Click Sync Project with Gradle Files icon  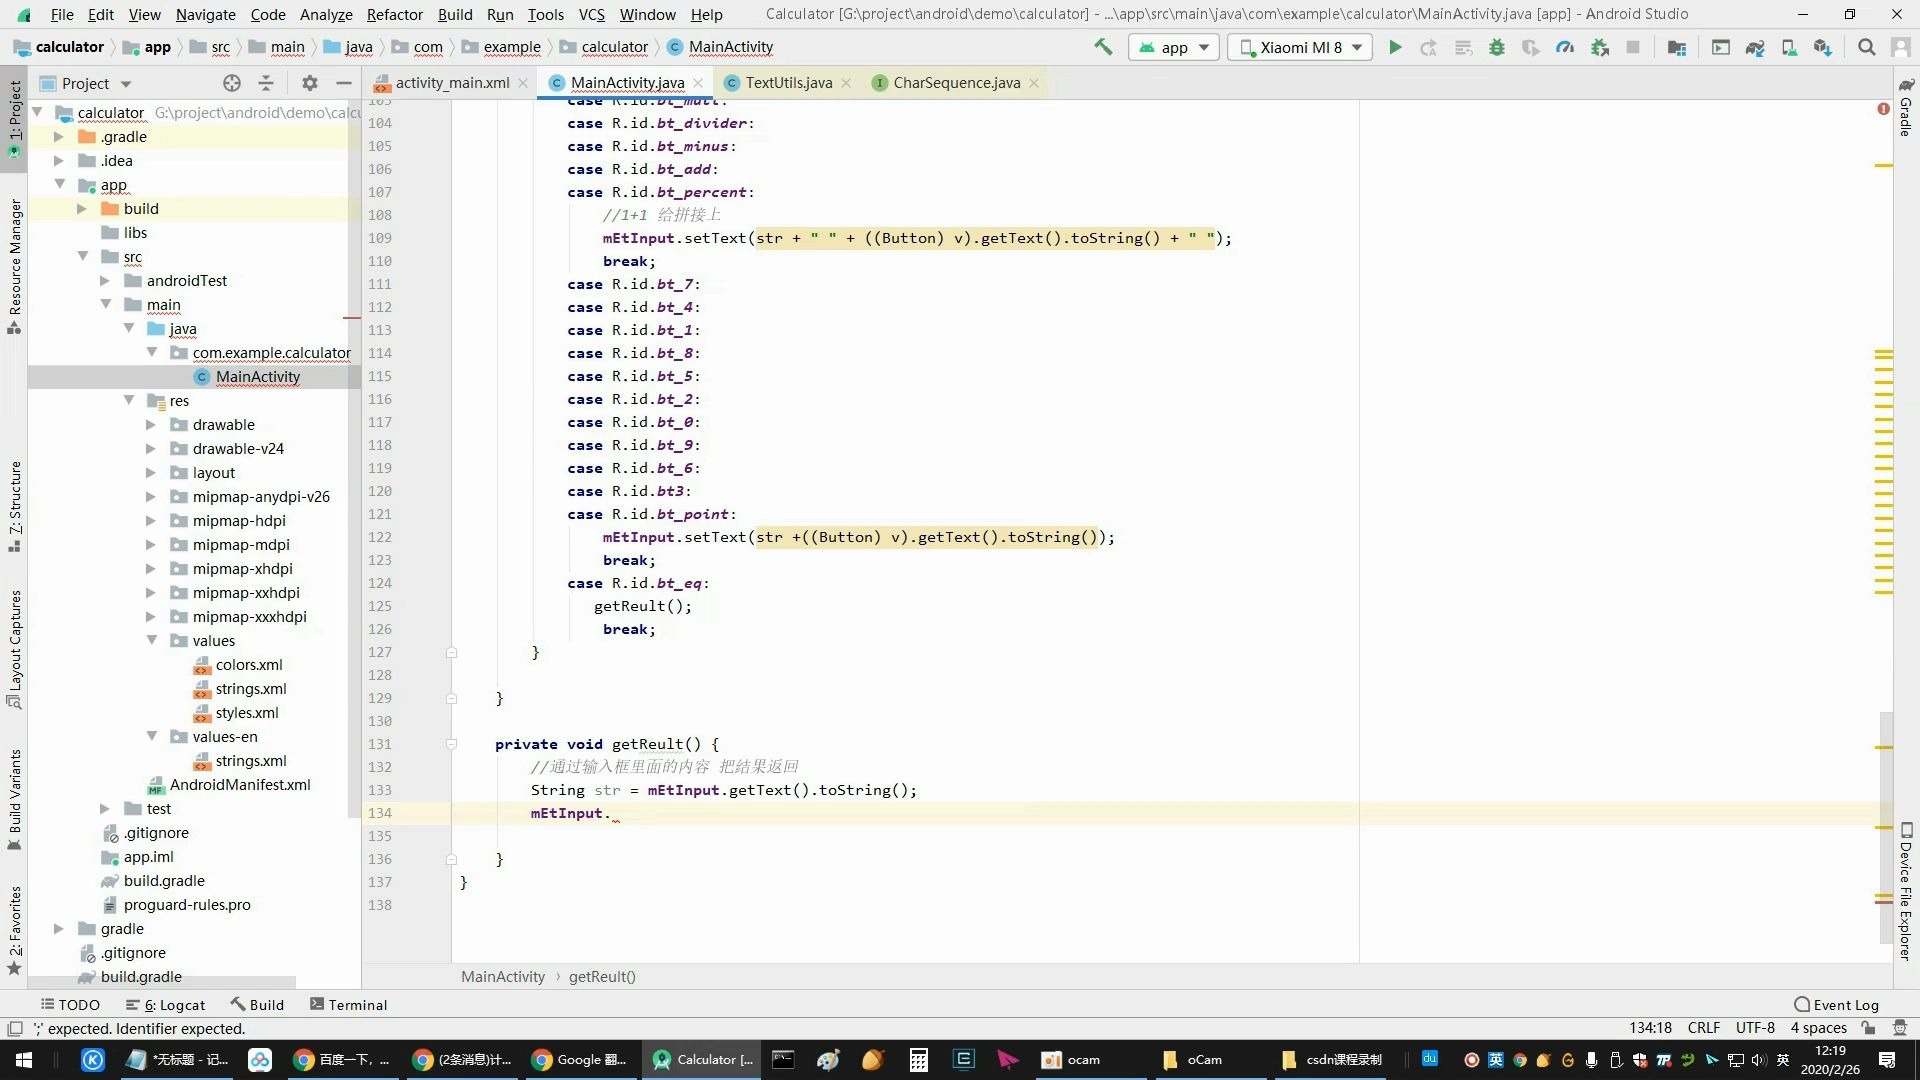[x=1755, y=47]
